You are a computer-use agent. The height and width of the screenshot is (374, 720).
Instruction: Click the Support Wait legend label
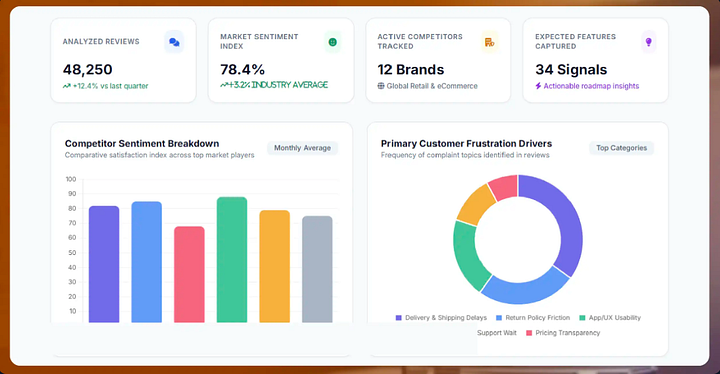coord(496,333)
